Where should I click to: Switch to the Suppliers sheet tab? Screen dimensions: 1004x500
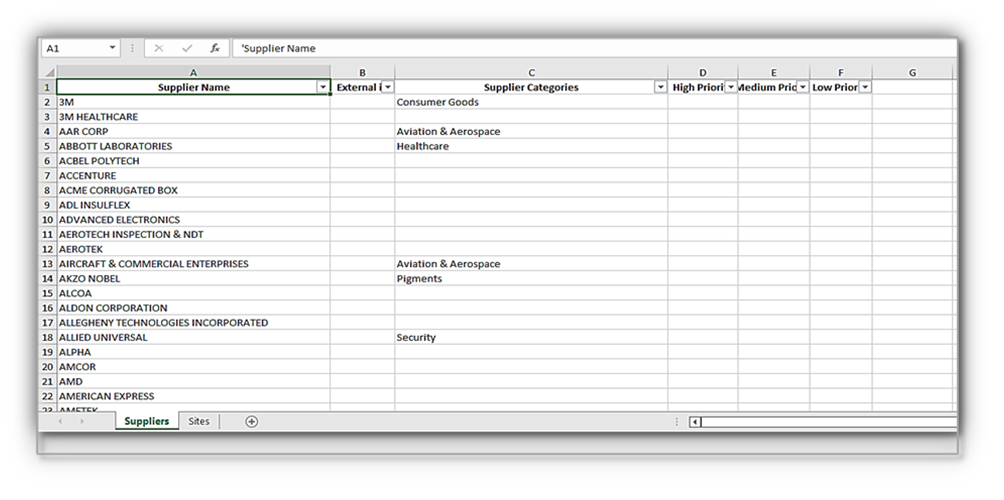pos(147,421)
